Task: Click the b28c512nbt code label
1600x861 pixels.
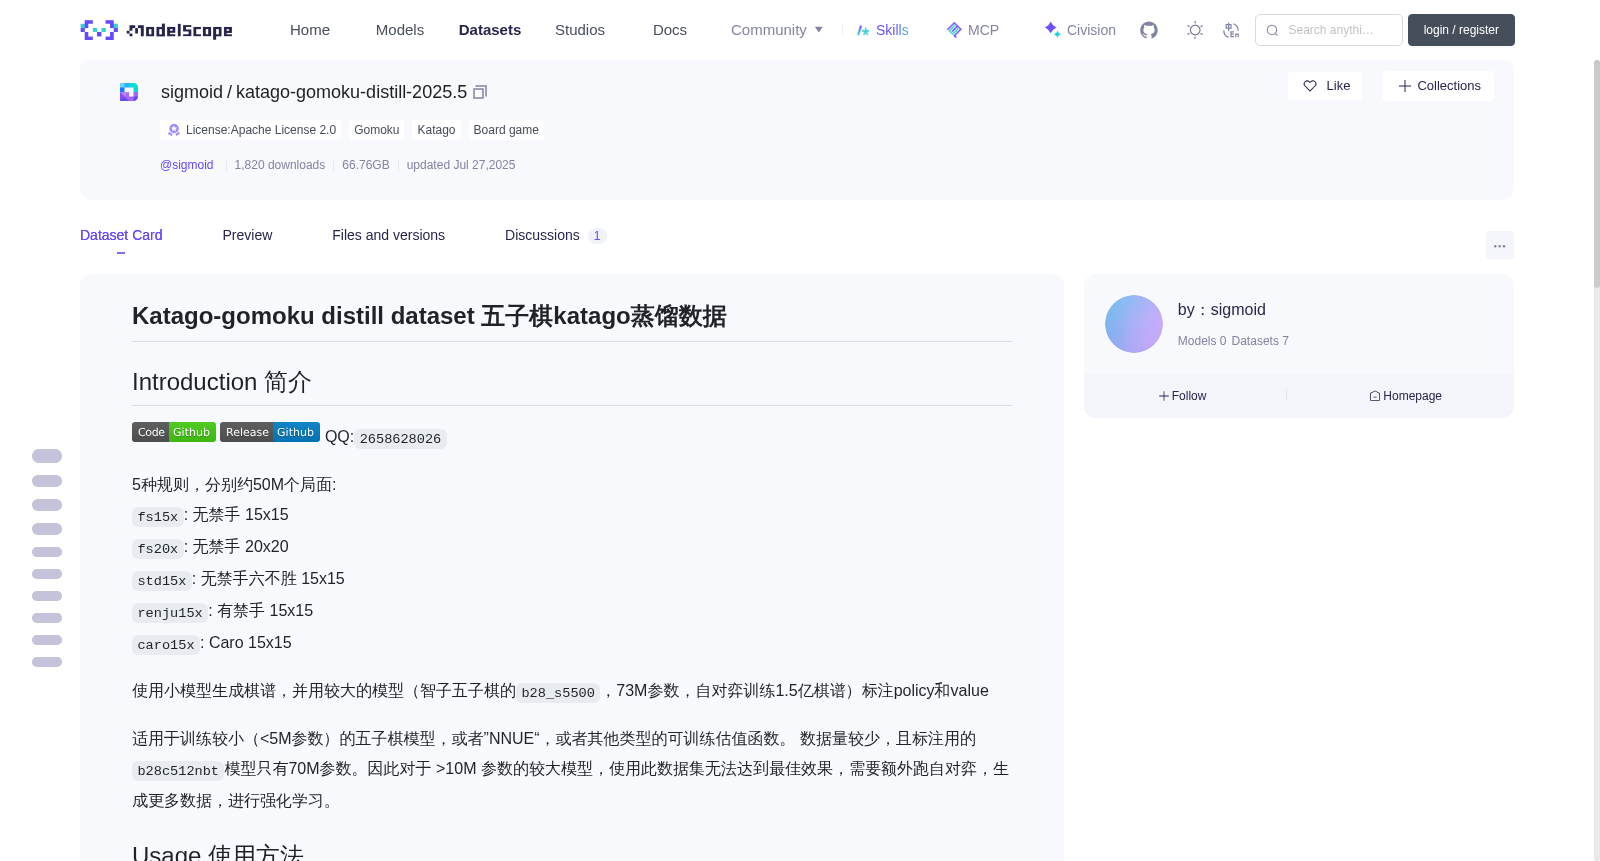Action: click(x=178, y=771)
